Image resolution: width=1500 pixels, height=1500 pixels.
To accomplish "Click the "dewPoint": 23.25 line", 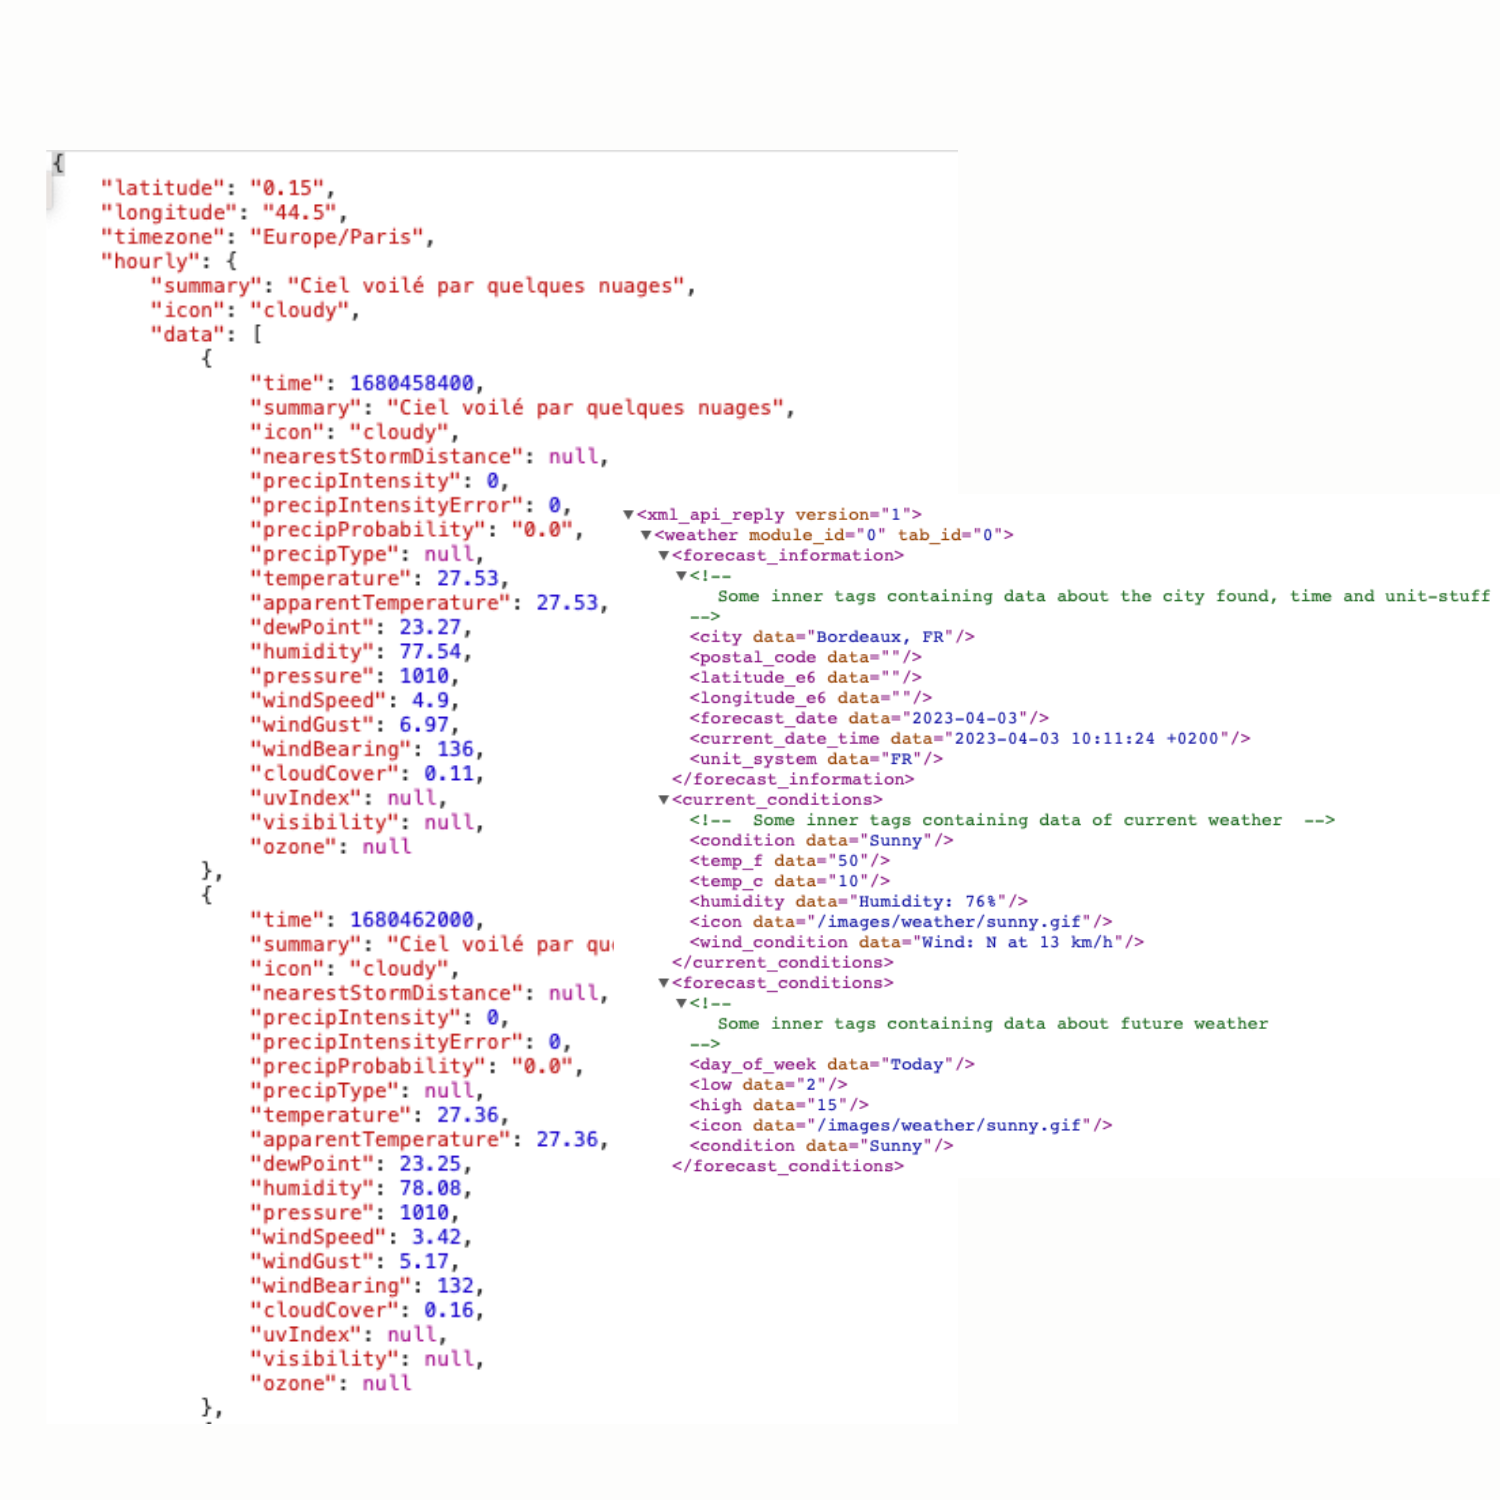I will click(361, 1164).
